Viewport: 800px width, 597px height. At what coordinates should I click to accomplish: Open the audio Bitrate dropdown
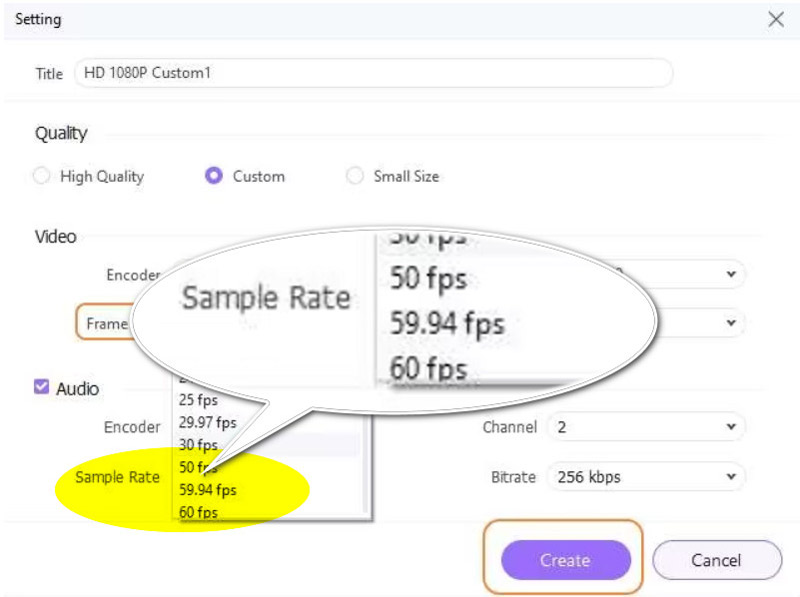646,477
